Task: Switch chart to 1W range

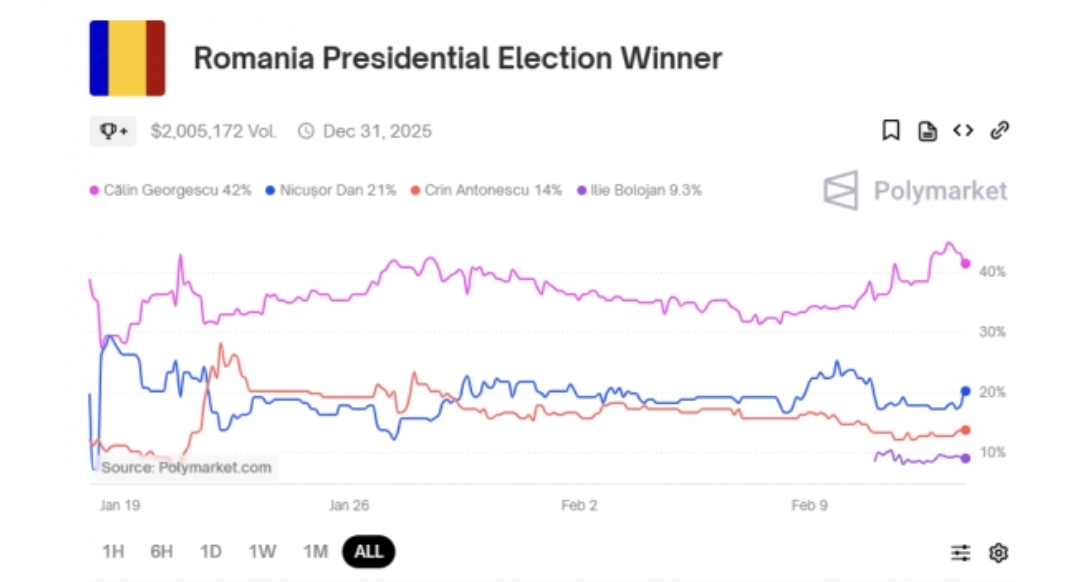Action: 262,551
